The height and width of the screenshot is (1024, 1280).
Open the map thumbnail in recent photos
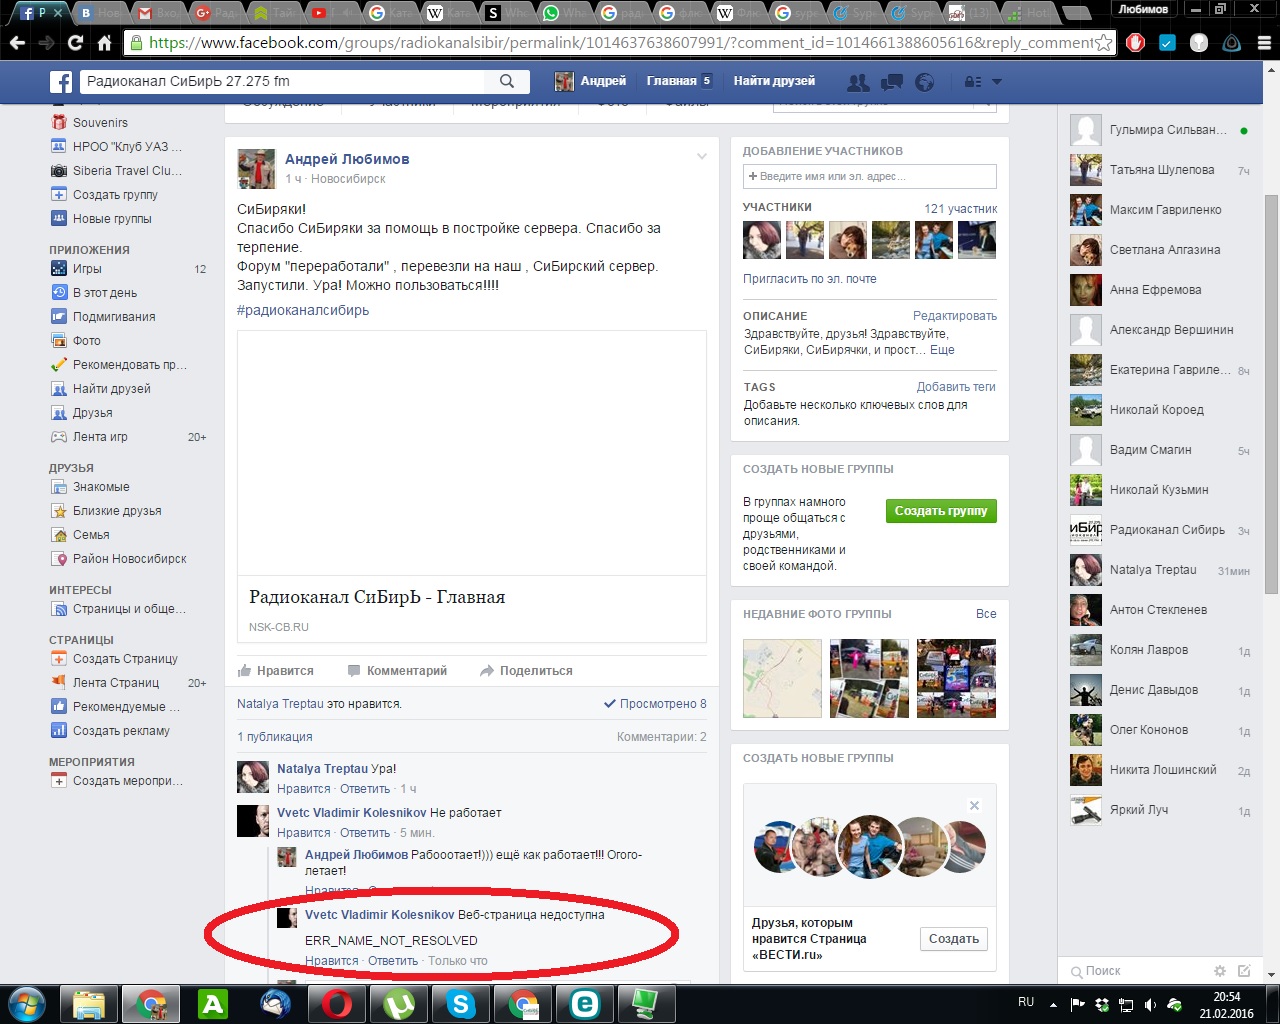tap(782, 679)
